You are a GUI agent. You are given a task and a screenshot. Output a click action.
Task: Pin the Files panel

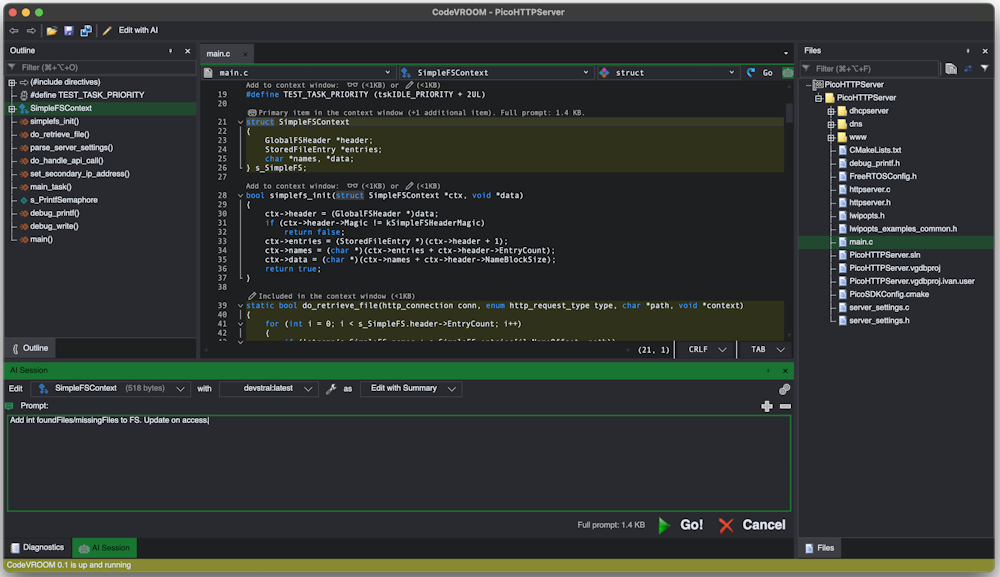pos(967,51)
